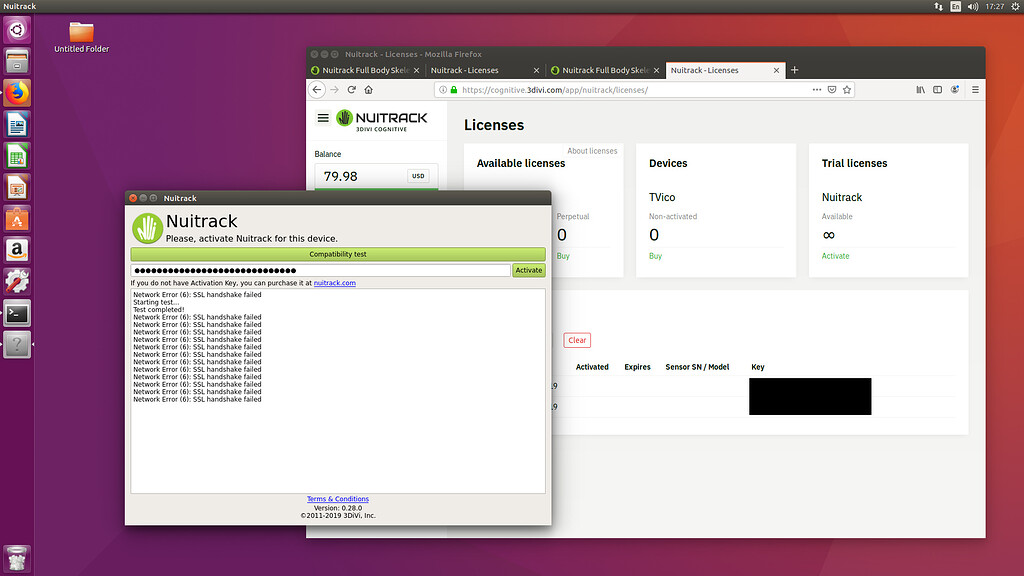1024x576 pixels.
Task: Click Activate button in Nuitrack dialog
Action: [x=528, y=270]
